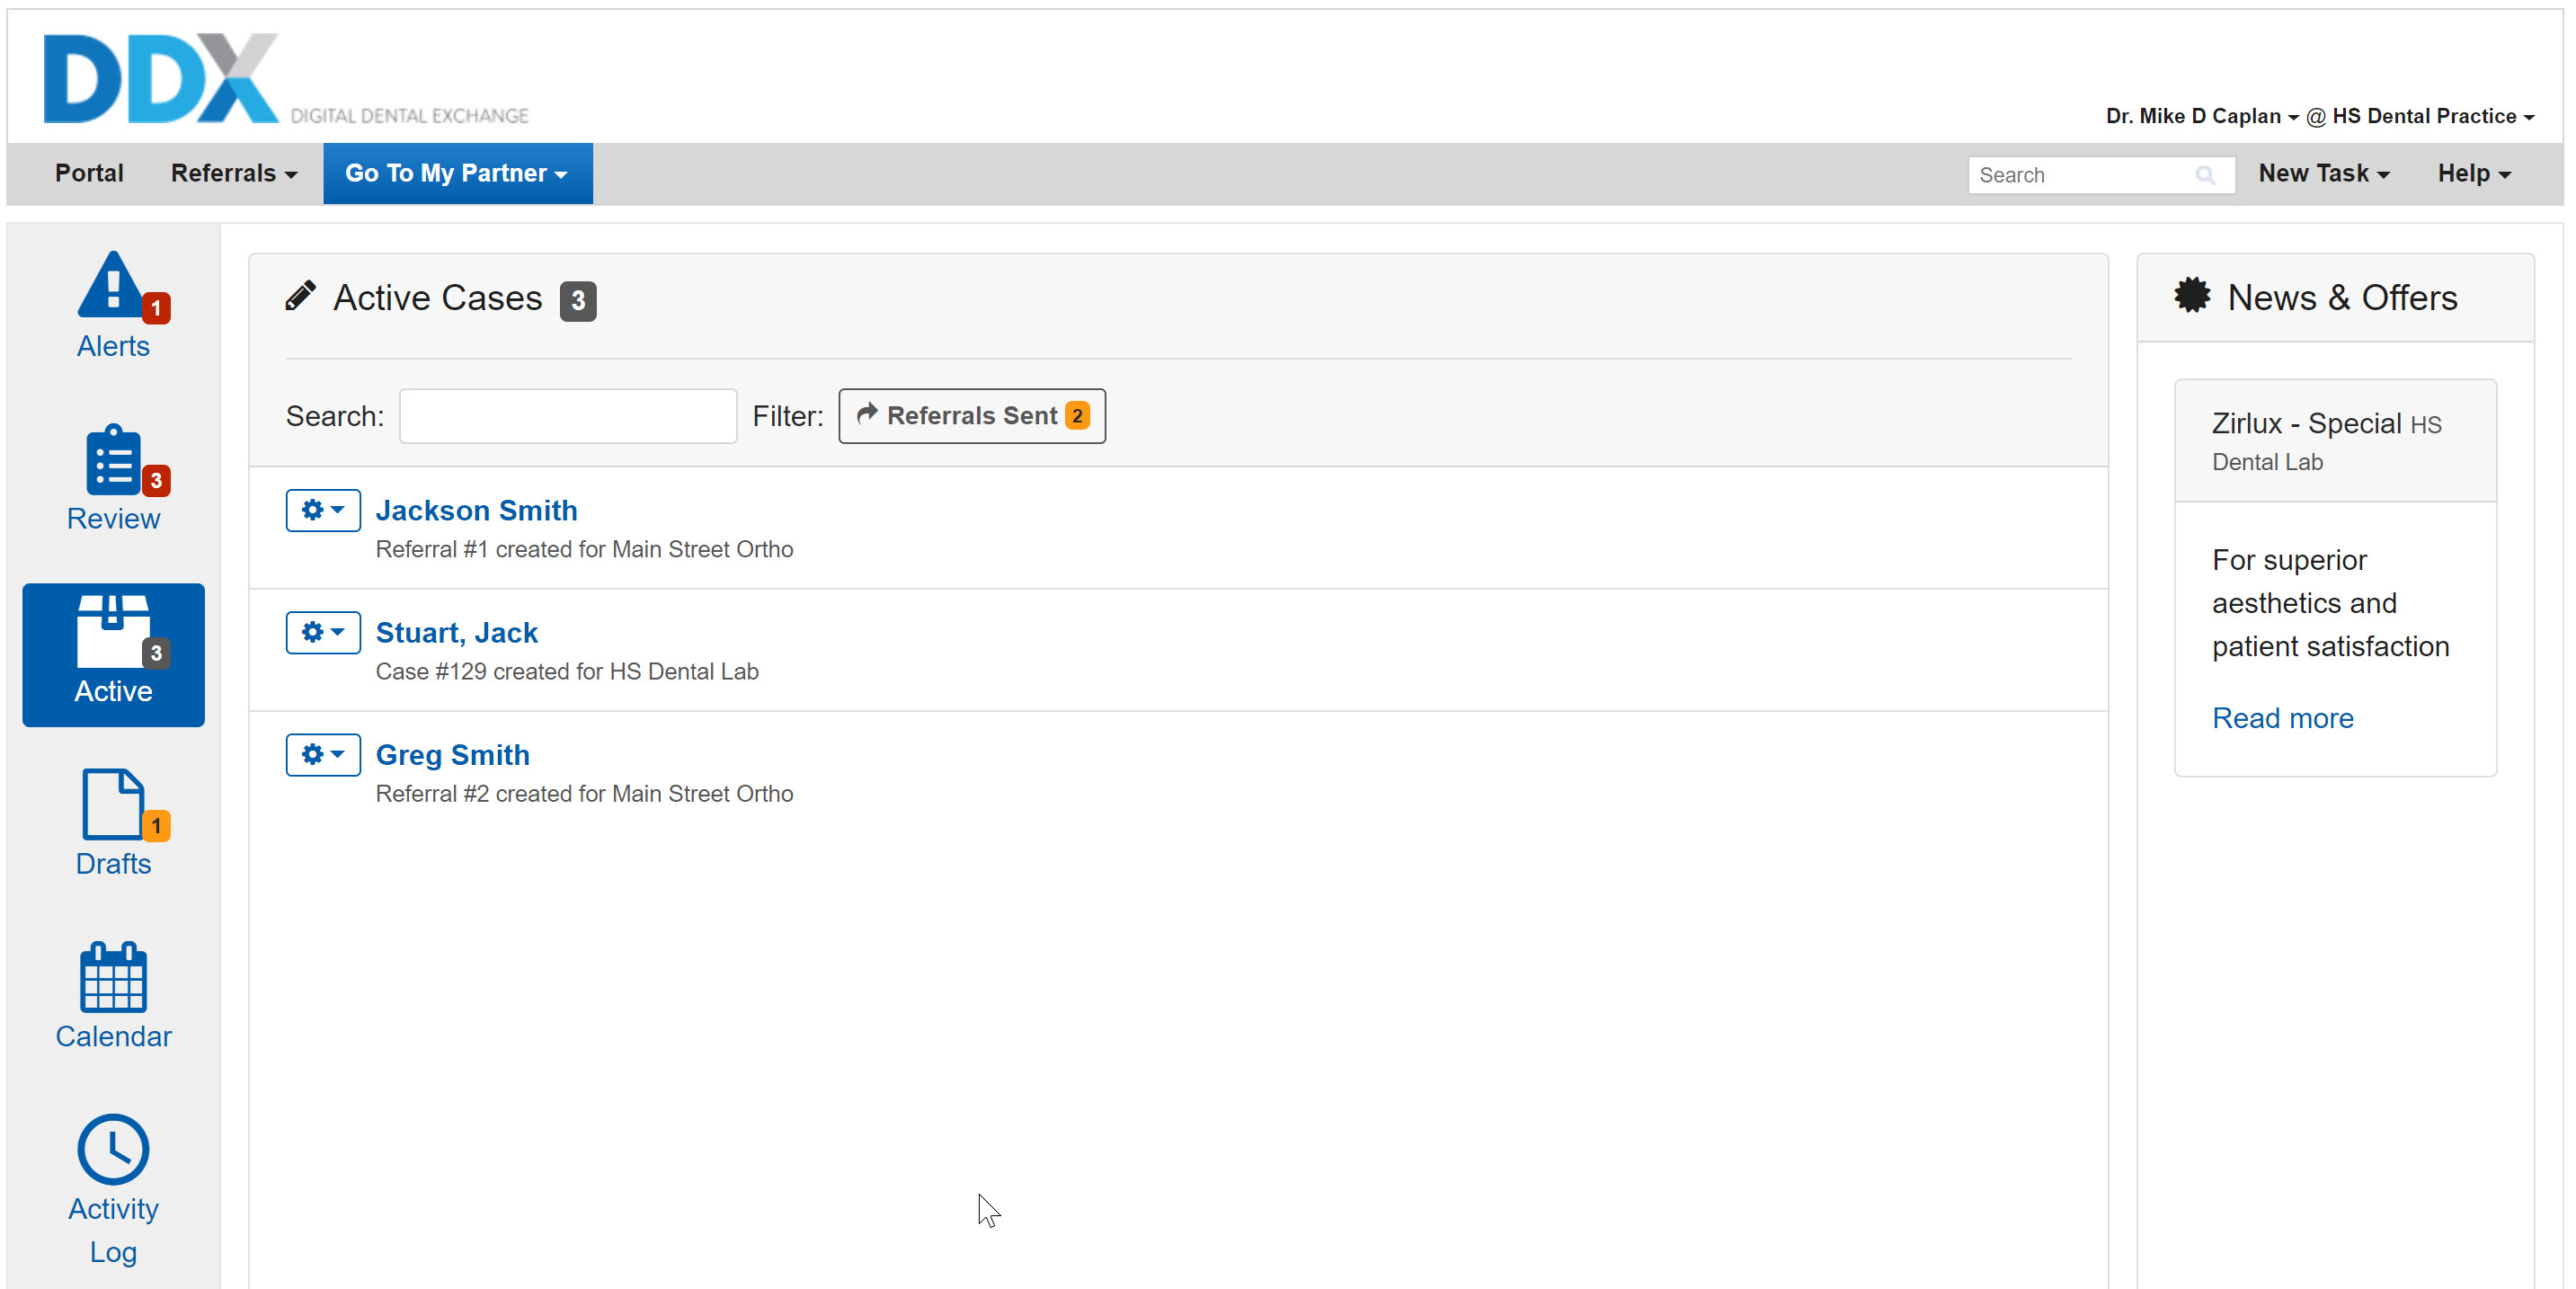Image resolution: width=2576 pixels, height=1289 pixels.
Task: Click the starburst icon beside News & Offers
Action: point(2191,296)
